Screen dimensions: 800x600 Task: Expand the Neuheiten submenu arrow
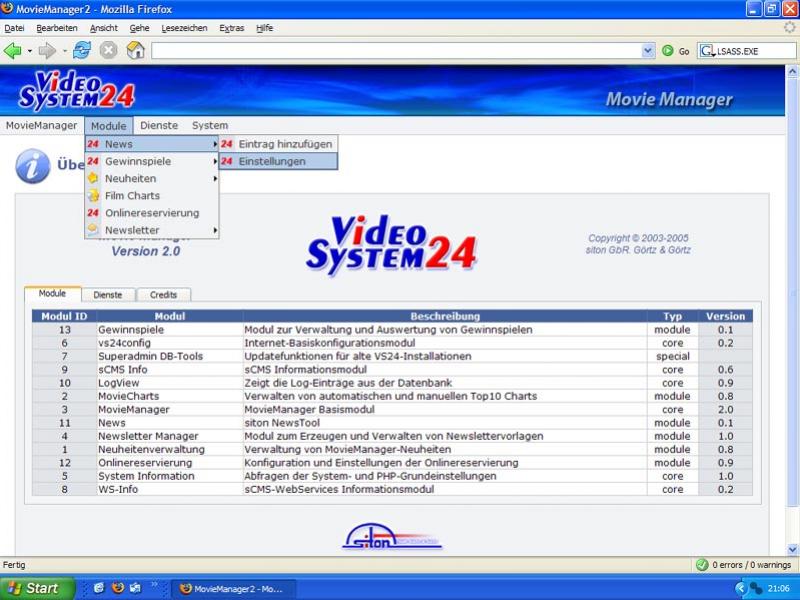215,179
